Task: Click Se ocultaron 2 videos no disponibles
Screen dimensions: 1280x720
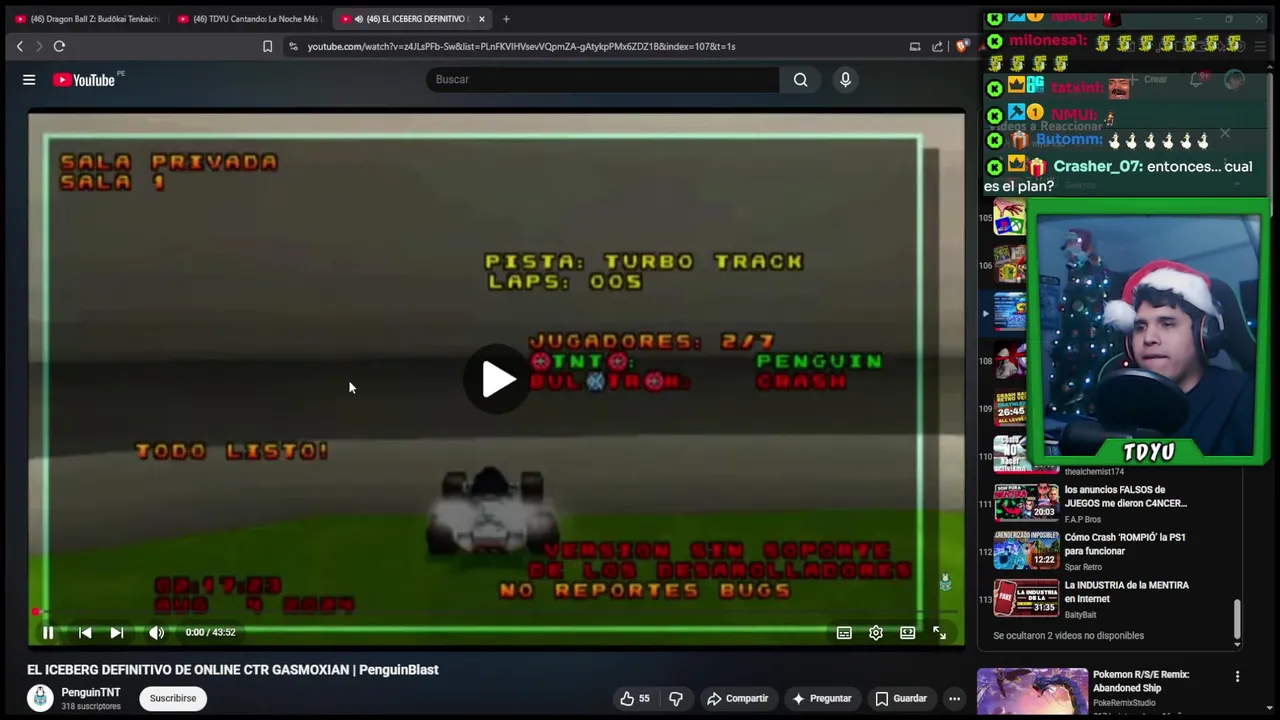Action: point(1068,636)
